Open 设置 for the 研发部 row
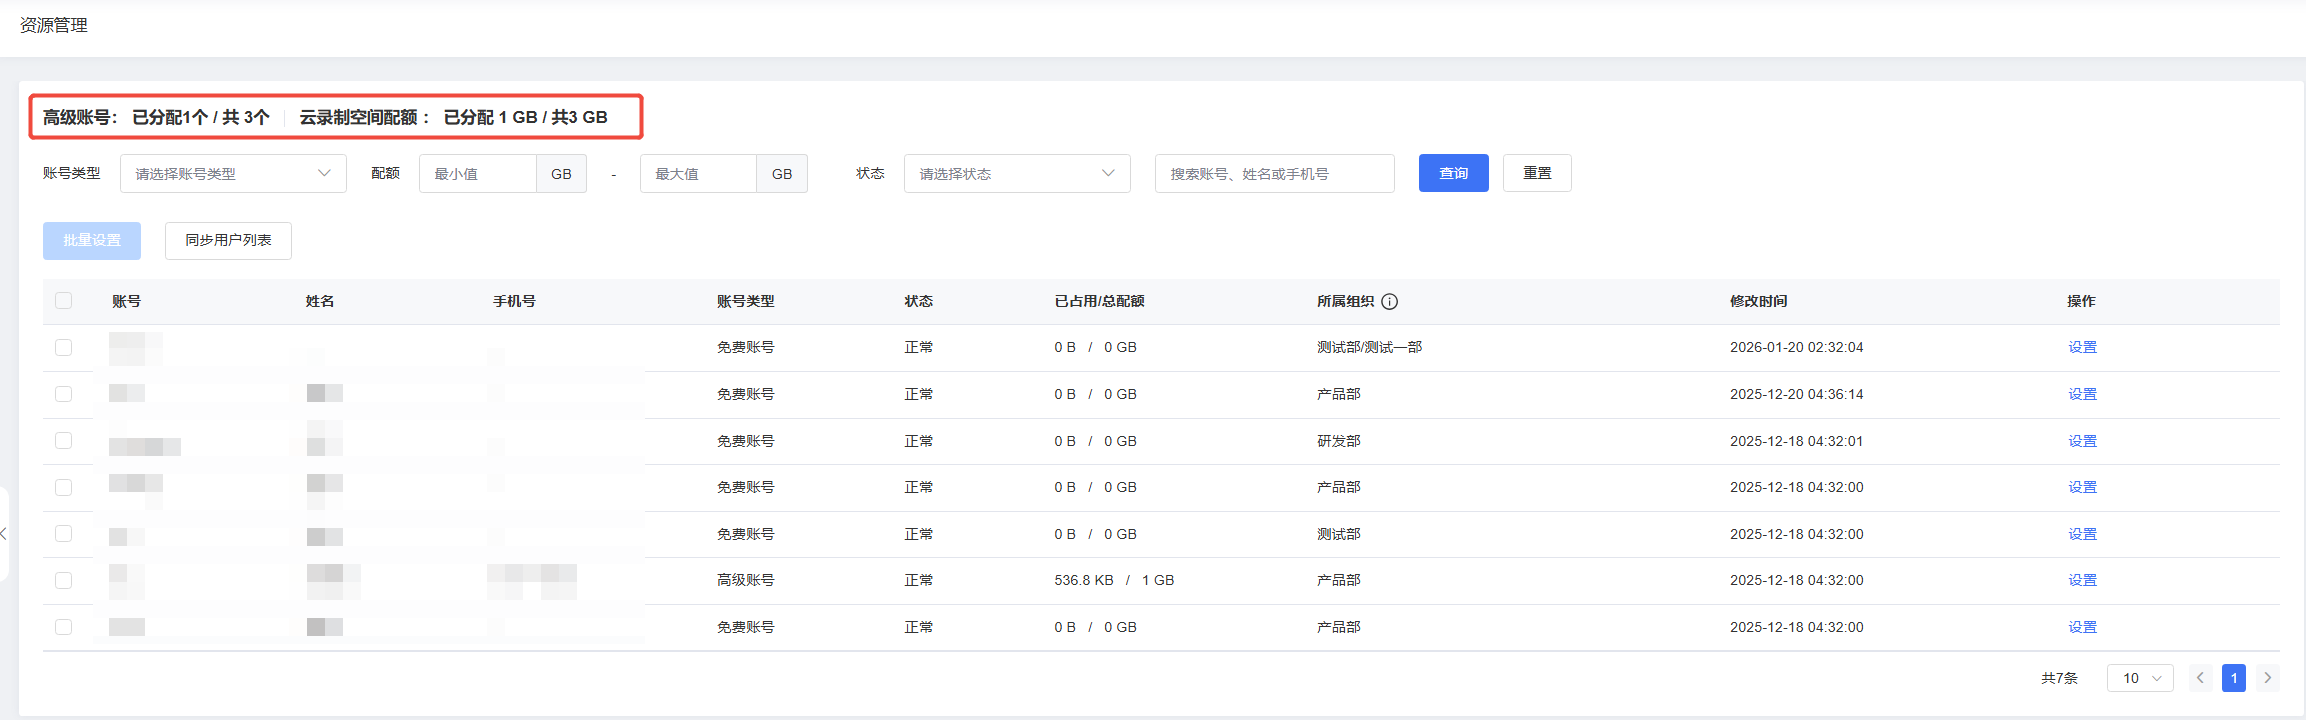Image resolution: width=2306 pixels, height=720 pixels. [2082, 441]
